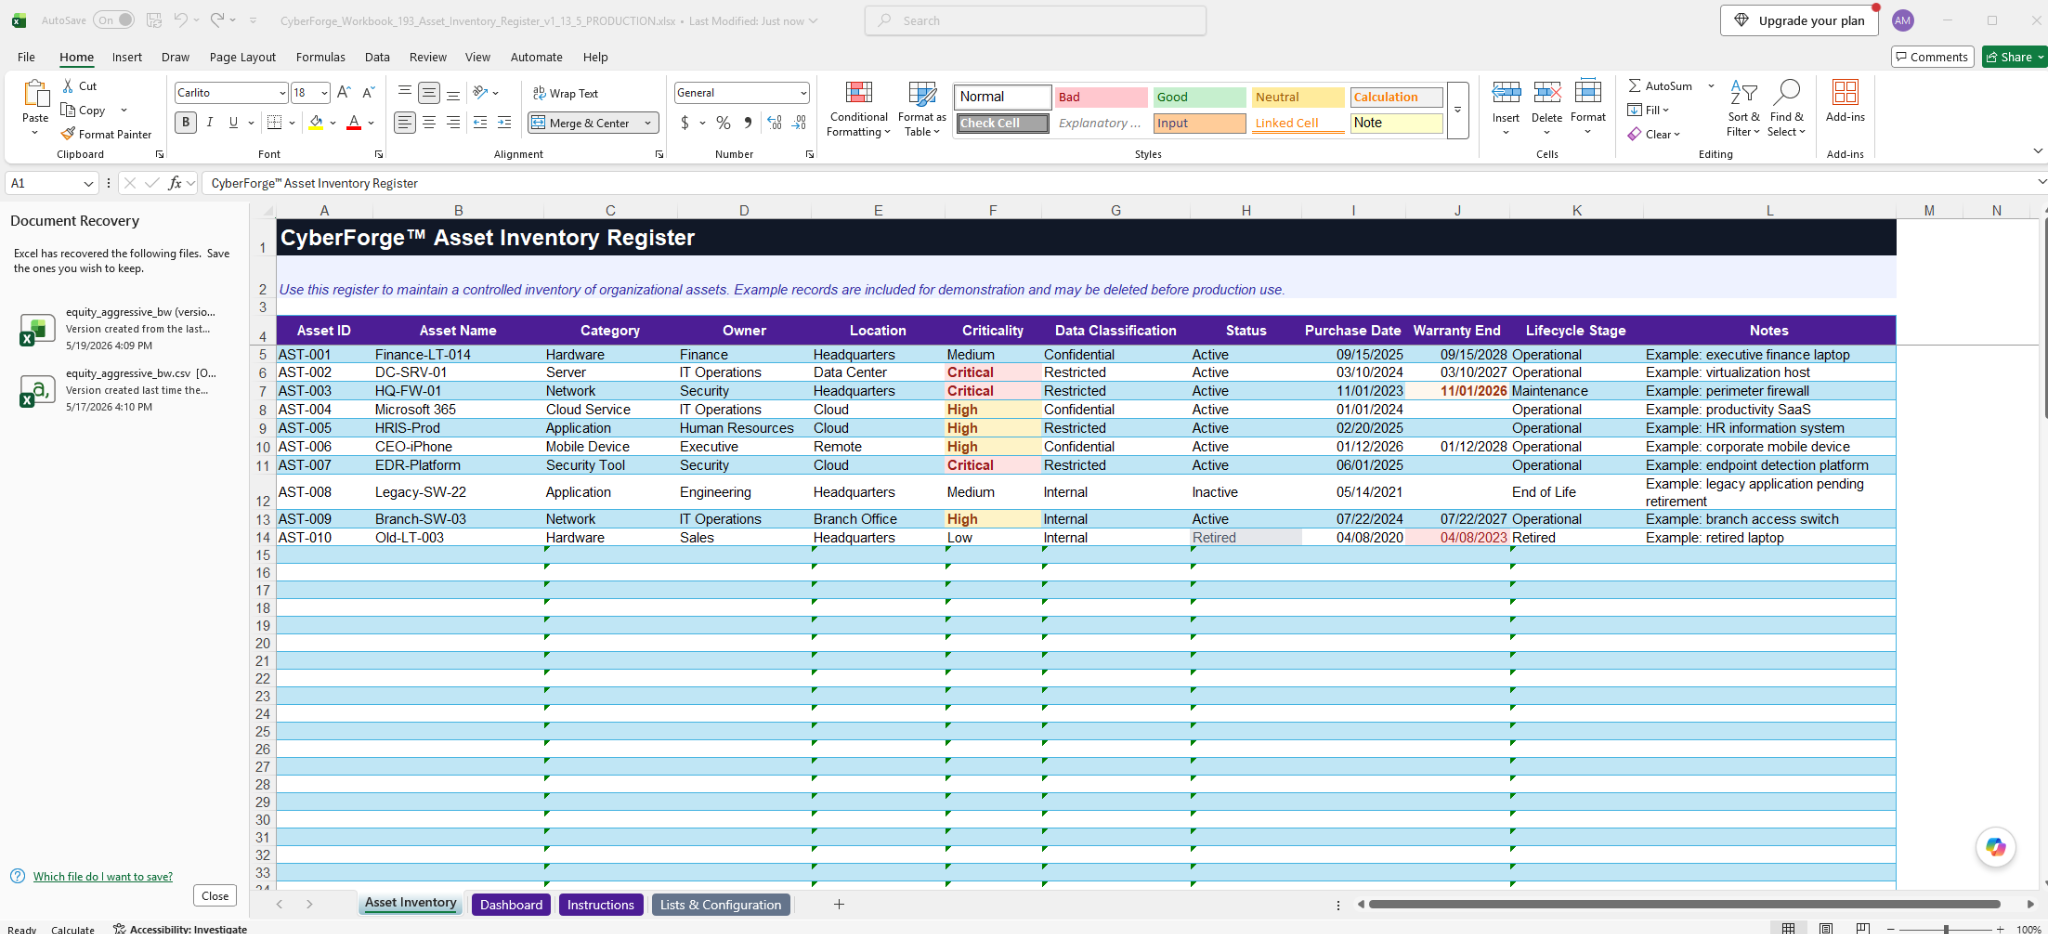Apply Percent Style format
Viewport: 2048px width, 934px height.
point(723,123)
